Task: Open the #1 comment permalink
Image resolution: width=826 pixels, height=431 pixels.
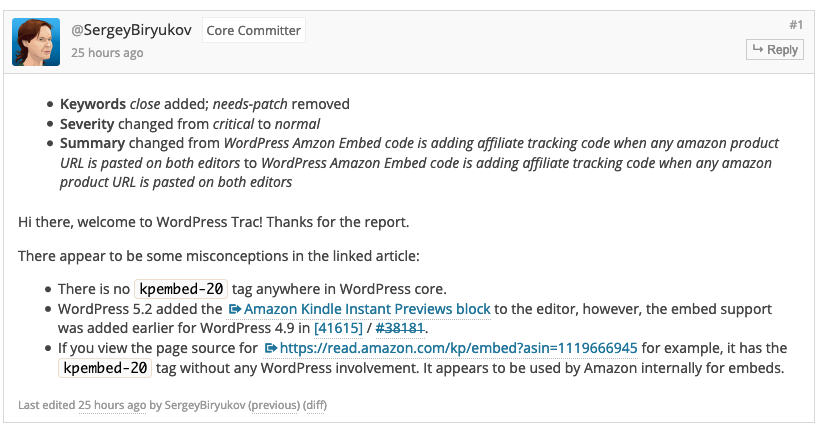Action: (x=796, y=24)
